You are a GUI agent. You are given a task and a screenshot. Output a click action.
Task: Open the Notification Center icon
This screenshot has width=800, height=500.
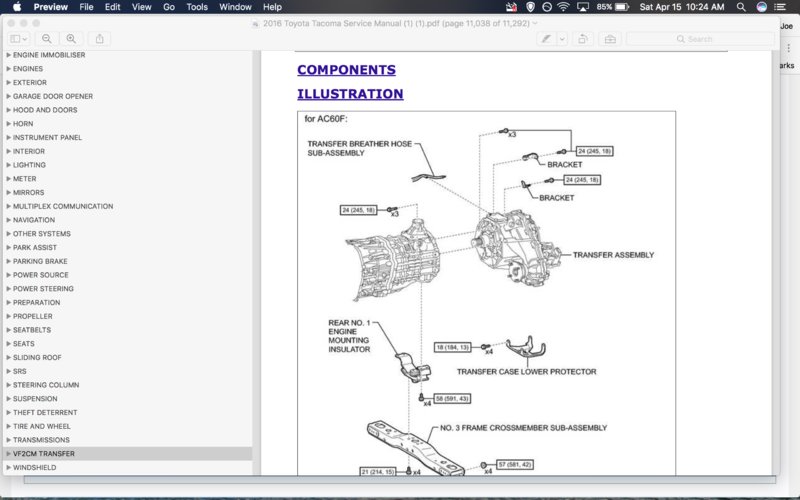tap(780, 7)
